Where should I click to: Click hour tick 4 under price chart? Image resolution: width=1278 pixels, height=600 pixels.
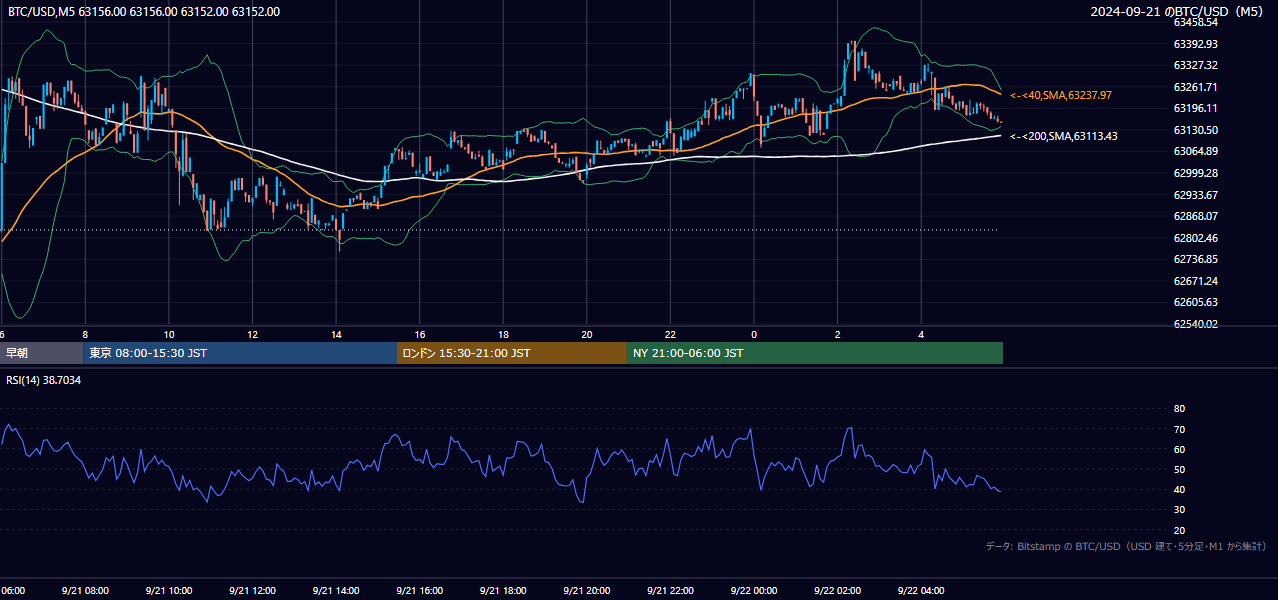pyautogui.click(x=921, y=334)
